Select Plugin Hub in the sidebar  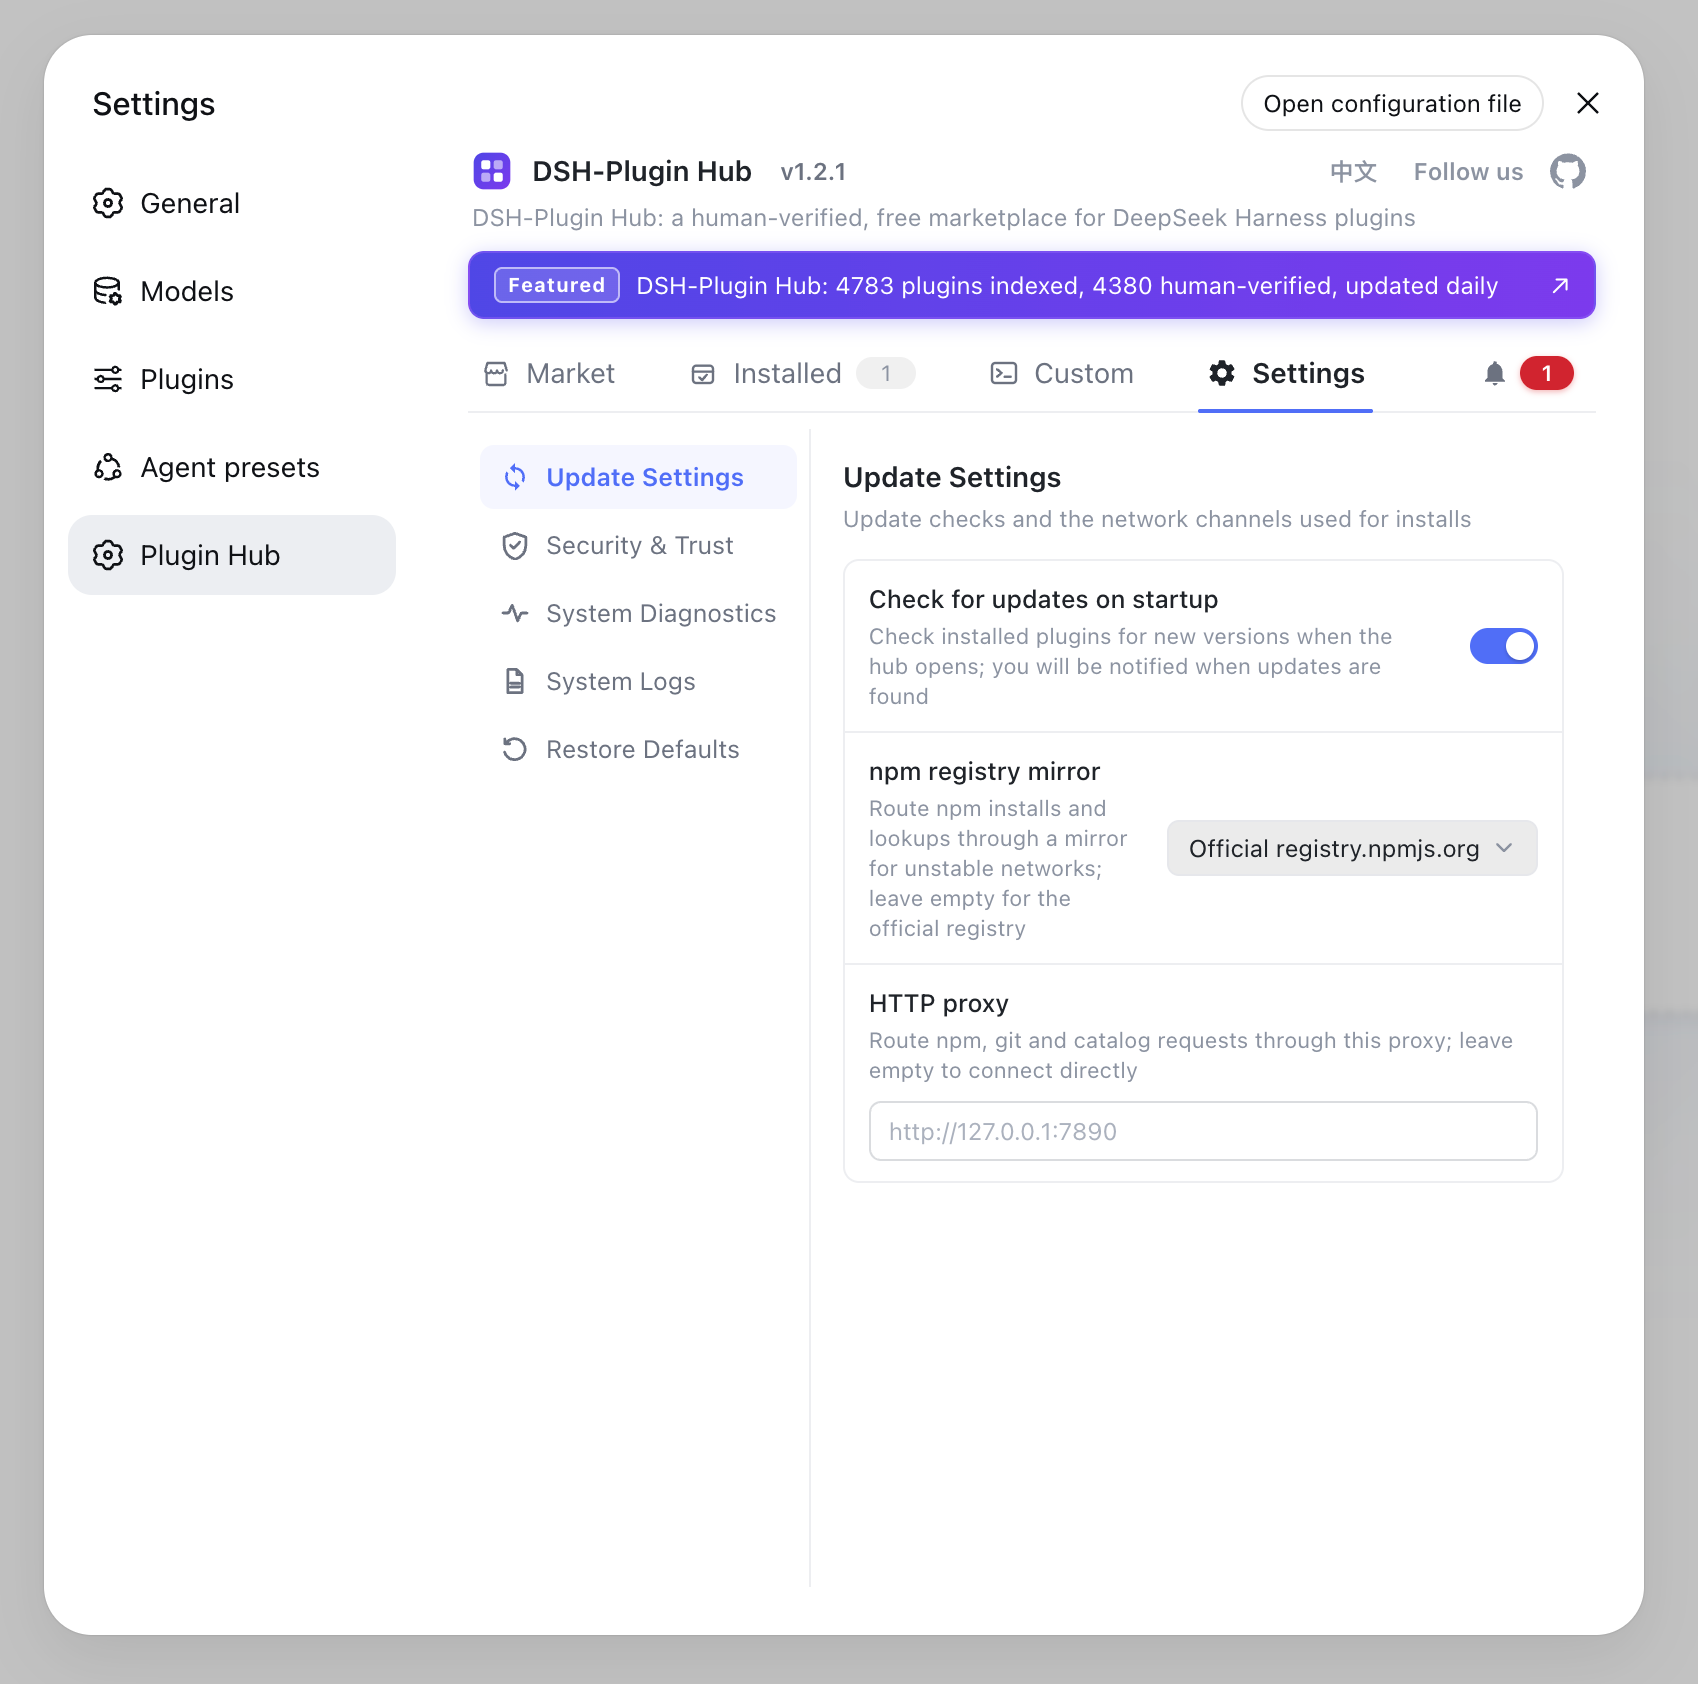(231, 555)
